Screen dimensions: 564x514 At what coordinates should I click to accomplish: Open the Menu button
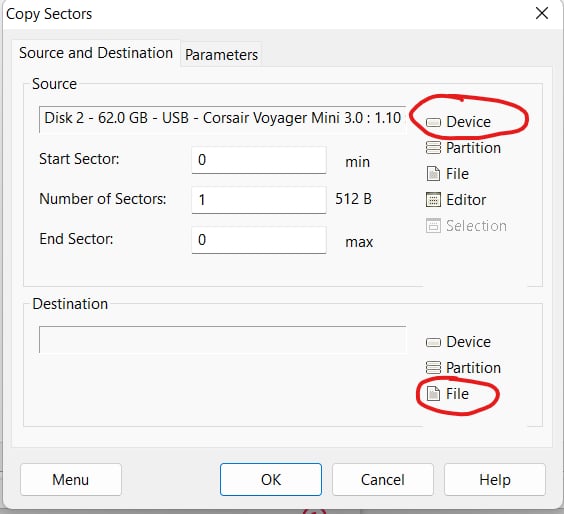pos(71,479)
